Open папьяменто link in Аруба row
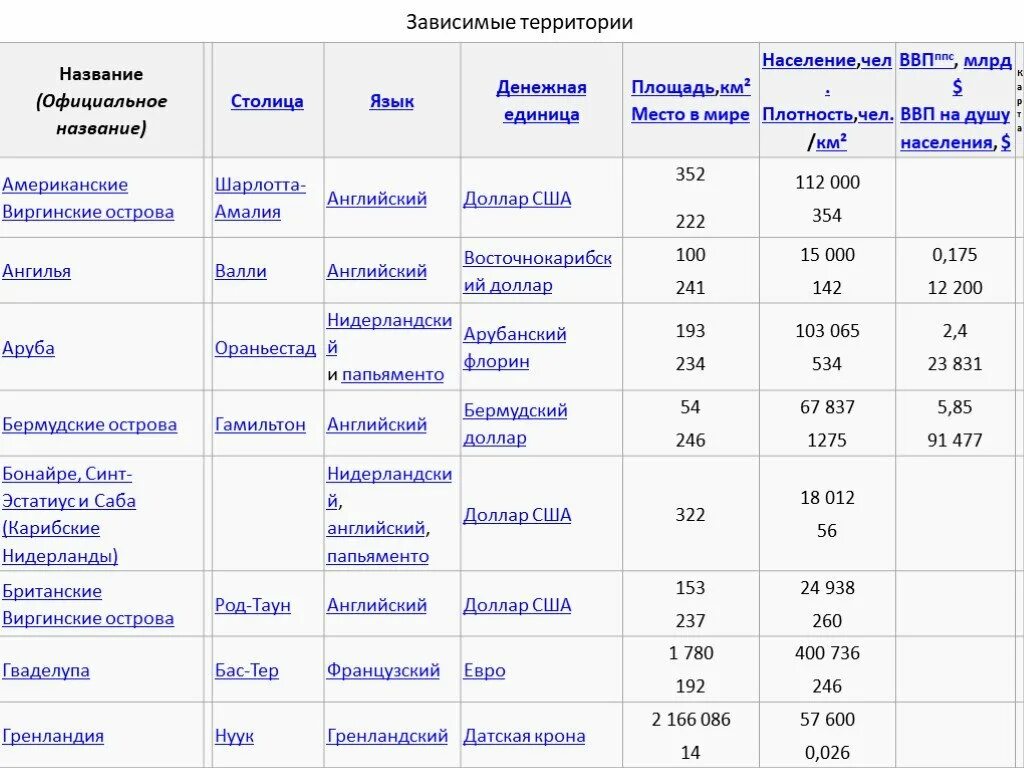Screen dimensions: 1024x768 coord(392,374)
